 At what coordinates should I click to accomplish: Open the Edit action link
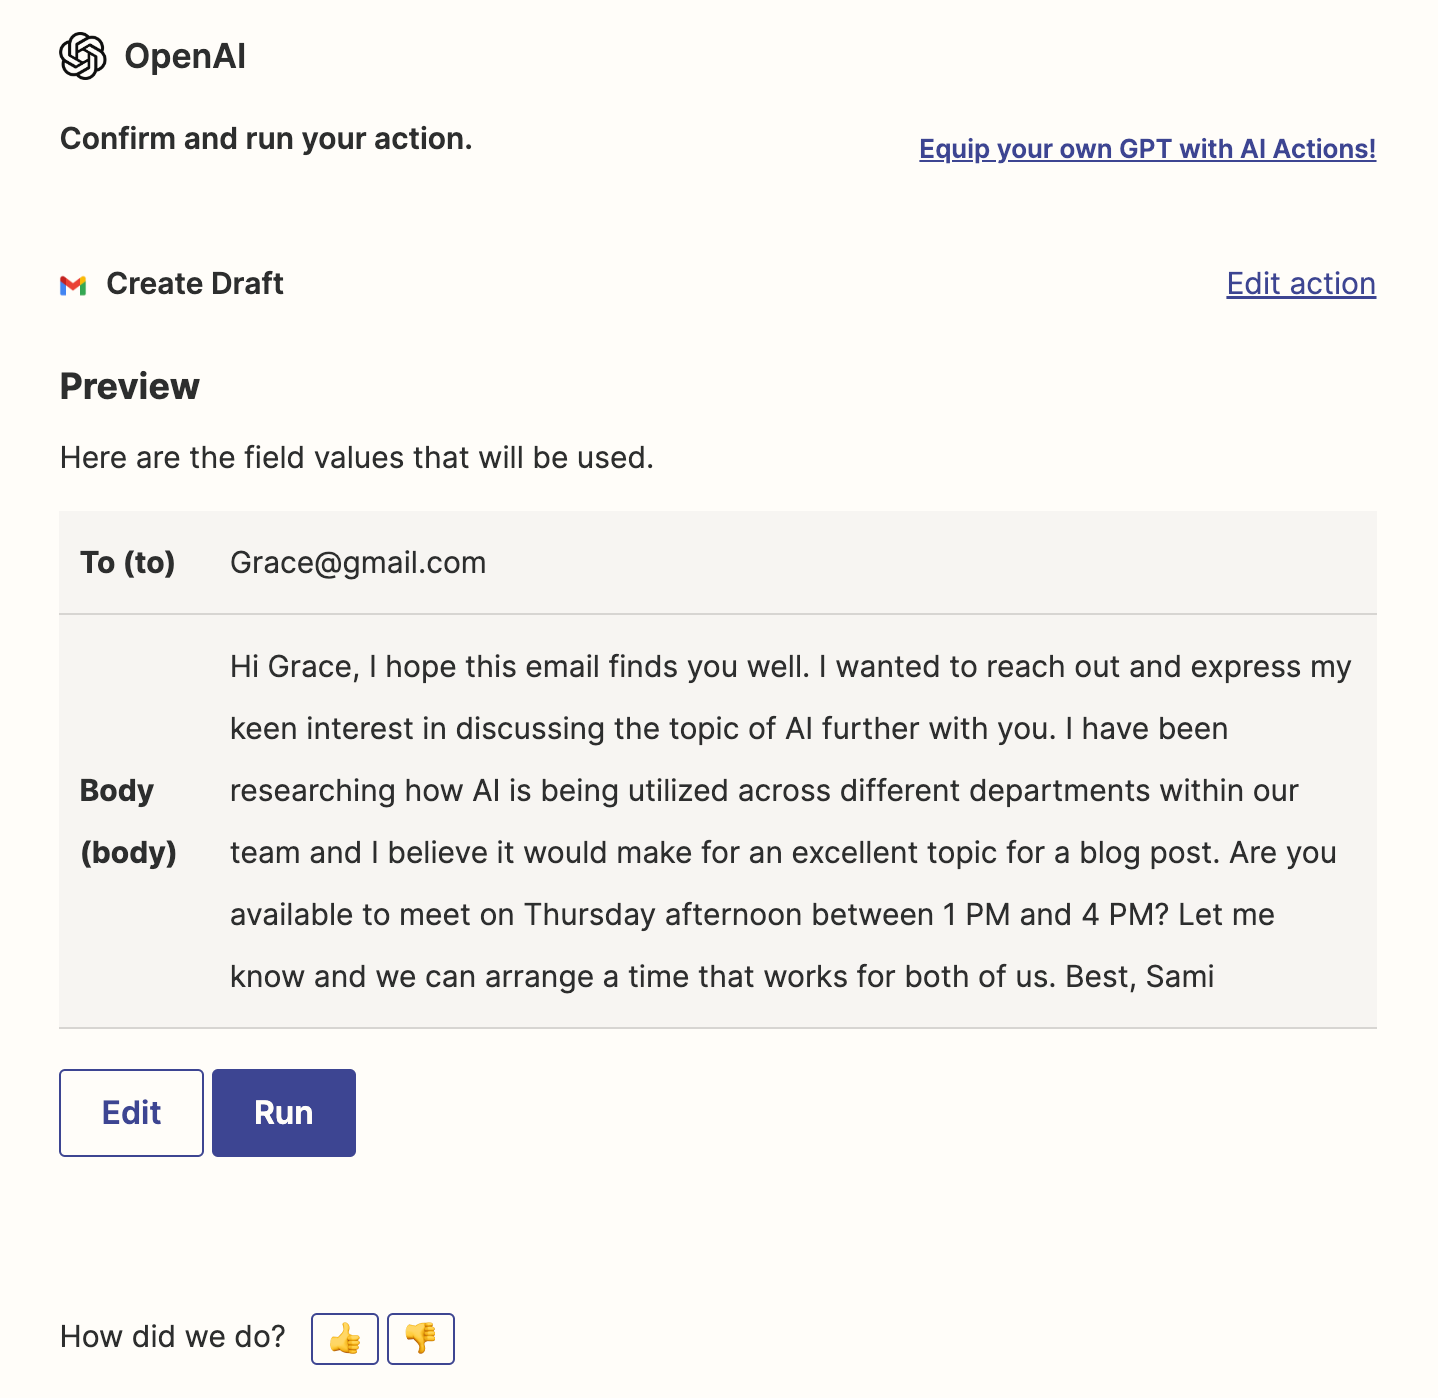tap(1301, 284)
